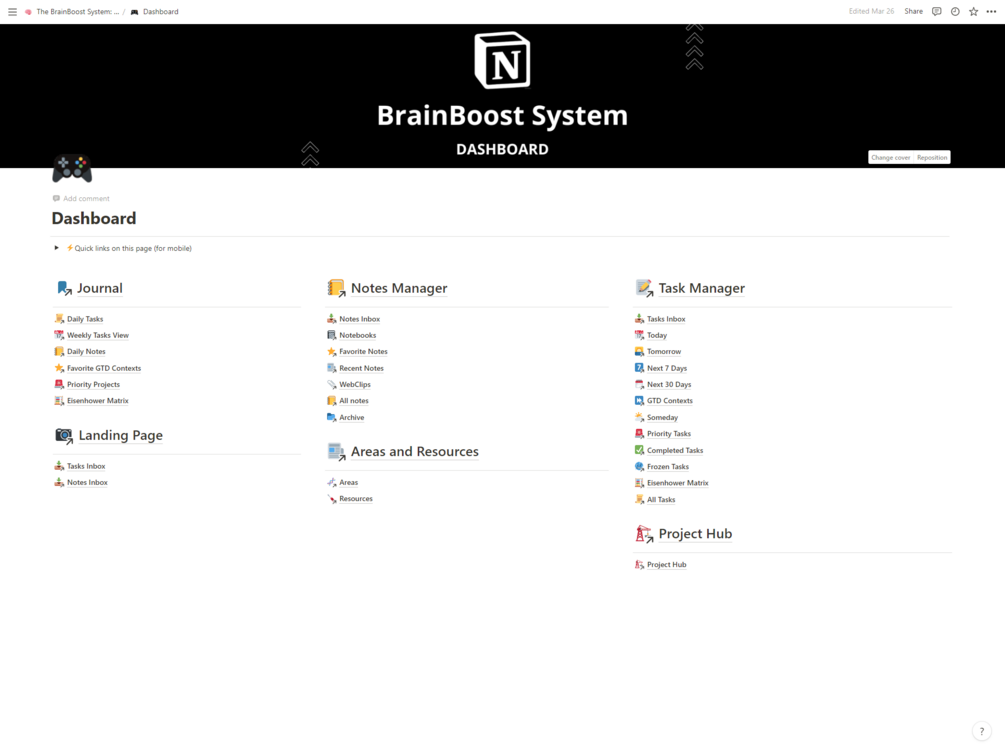1005x754 pixels.
Task: Open the All notes link
Action: [x=354, y=401]
